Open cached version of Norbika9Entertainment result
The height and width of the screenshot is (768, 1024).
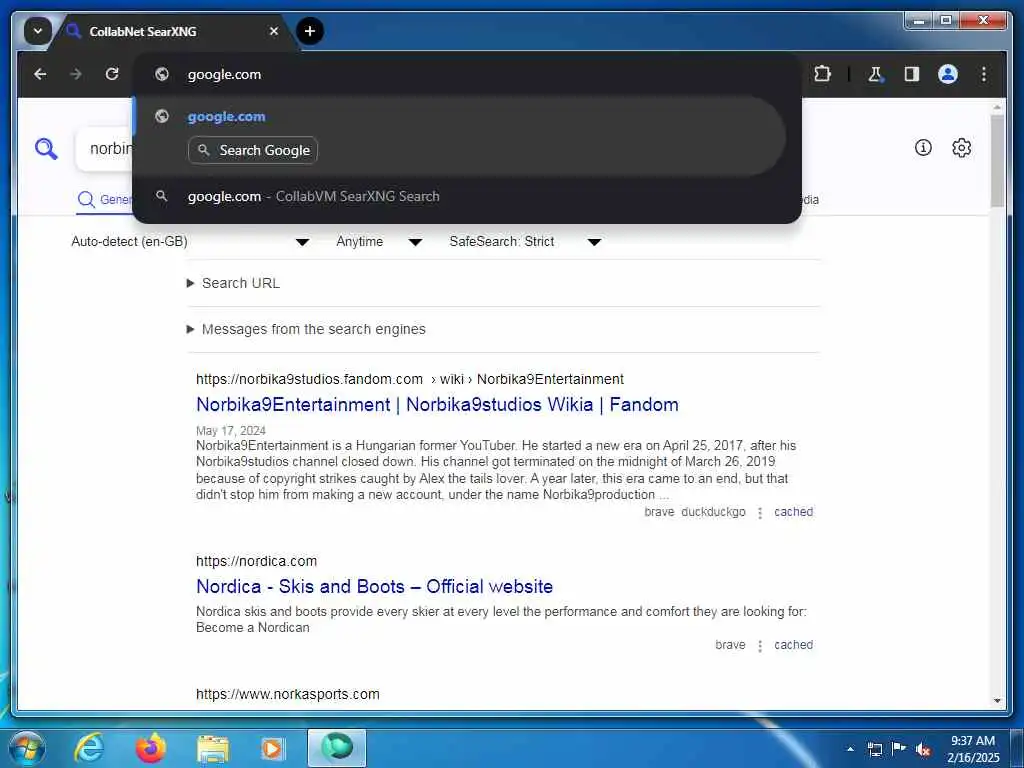click(793, 512)
